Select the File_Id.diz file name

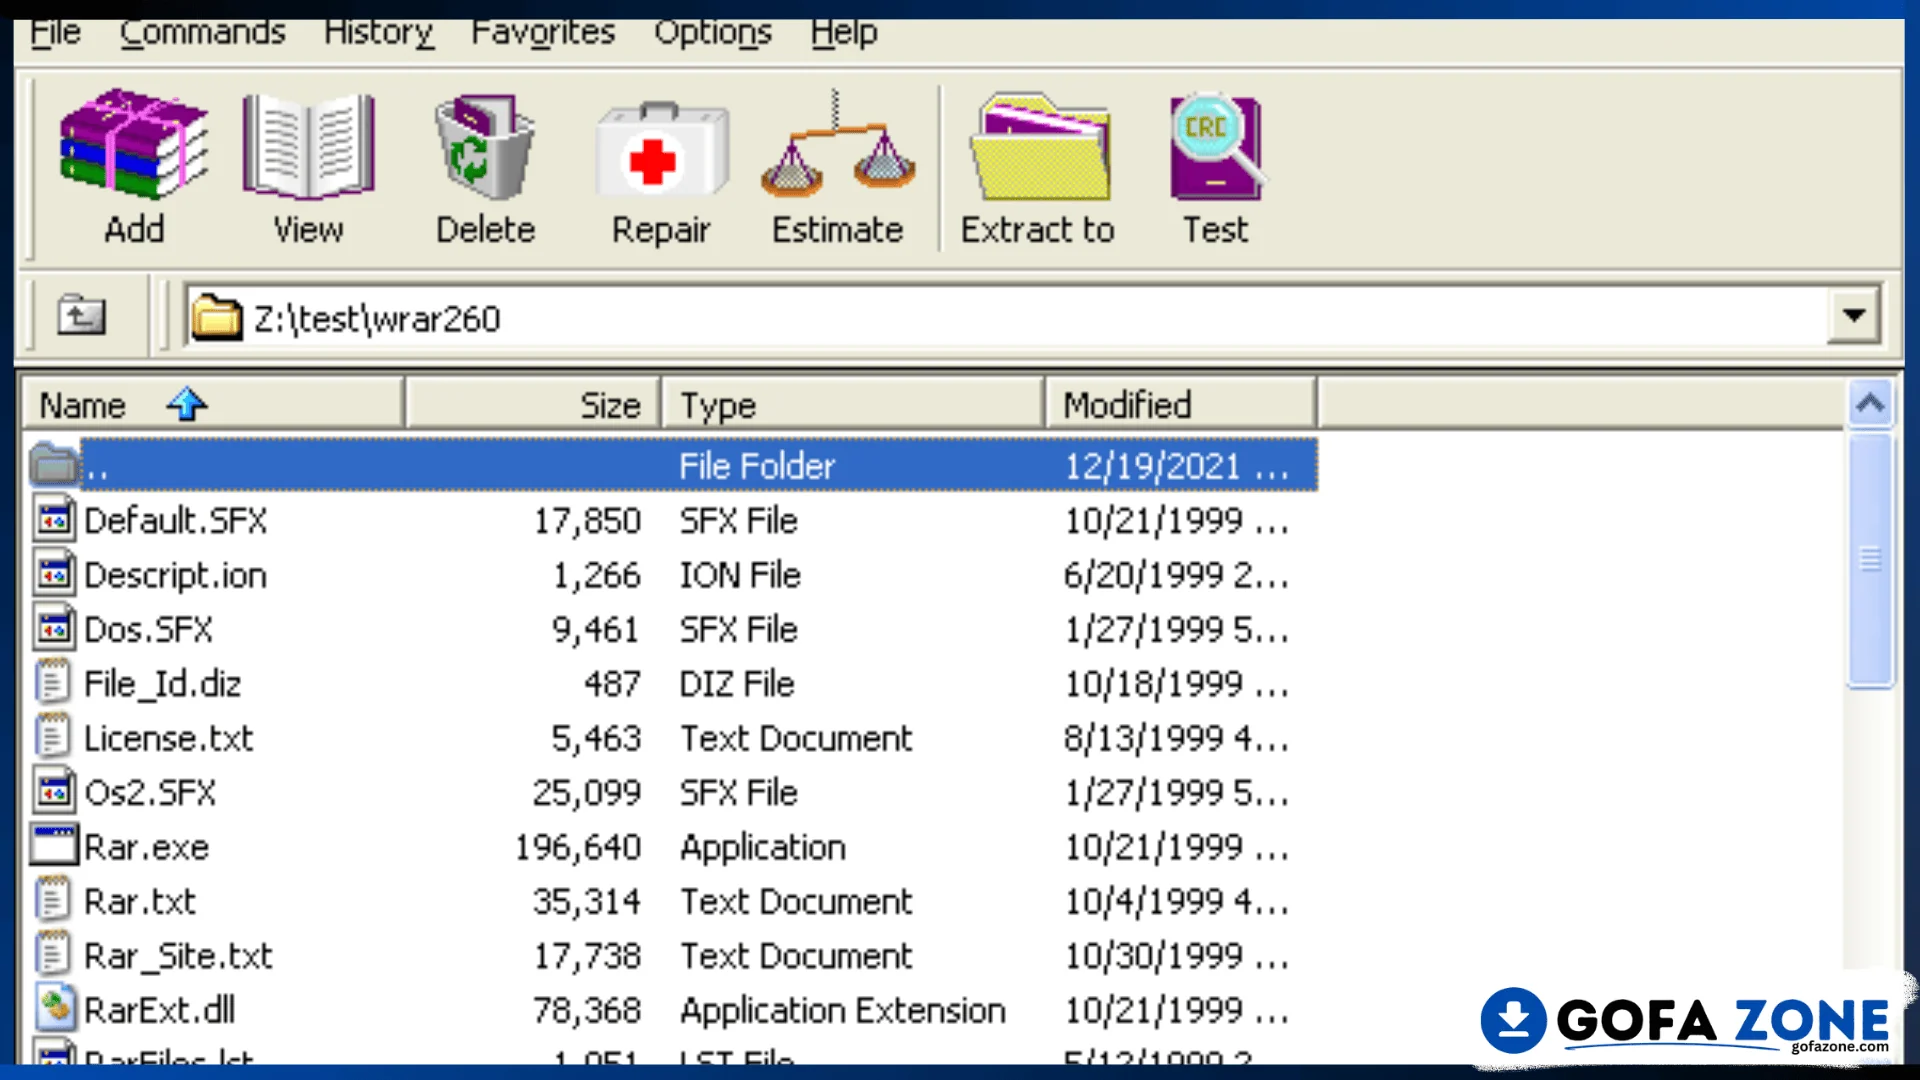163,684
